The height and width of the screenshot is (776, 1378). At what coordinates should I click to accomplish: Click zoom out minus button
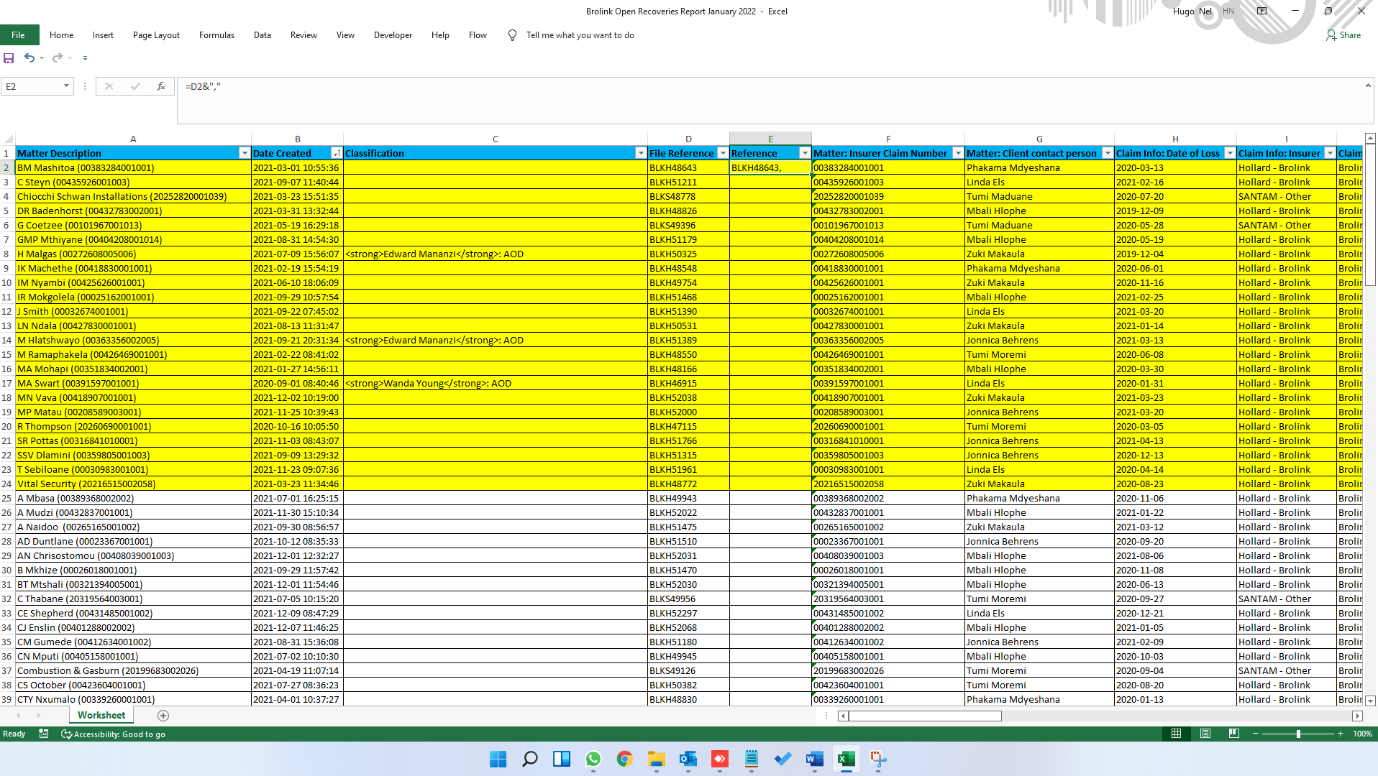(x=1256, y=734)
